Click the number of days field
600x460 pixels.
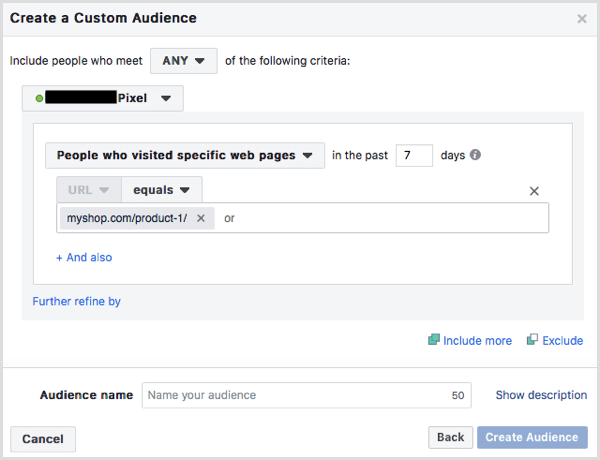[x=413, y=155]
